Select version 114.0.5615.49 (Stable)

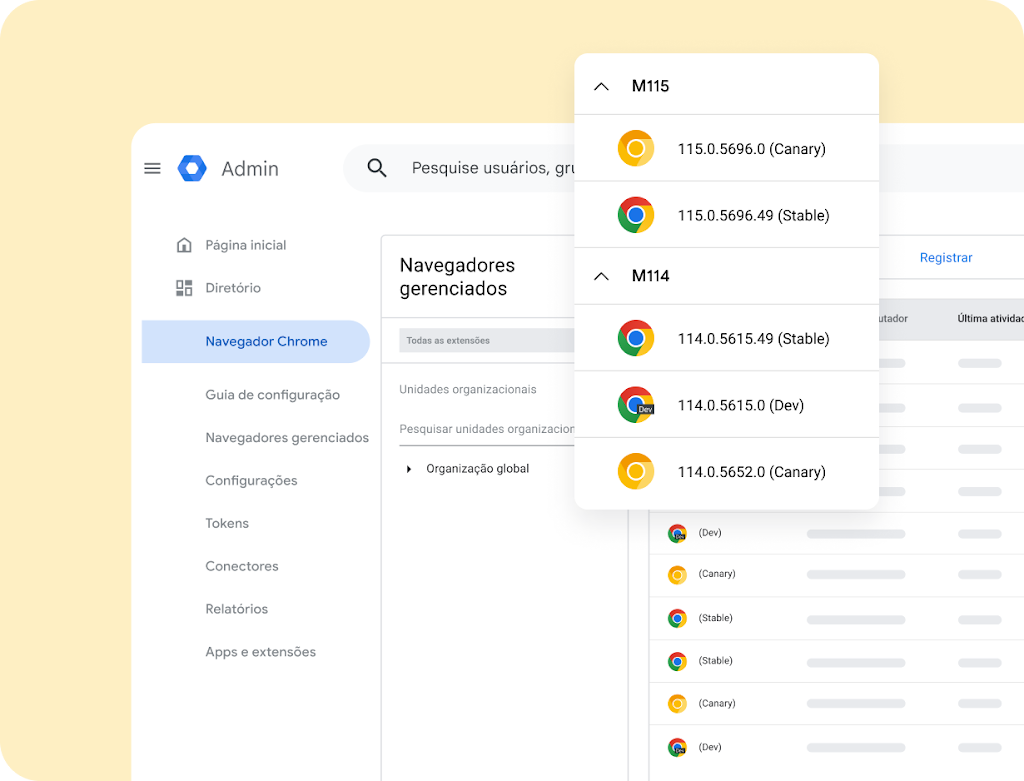(753, 339)
